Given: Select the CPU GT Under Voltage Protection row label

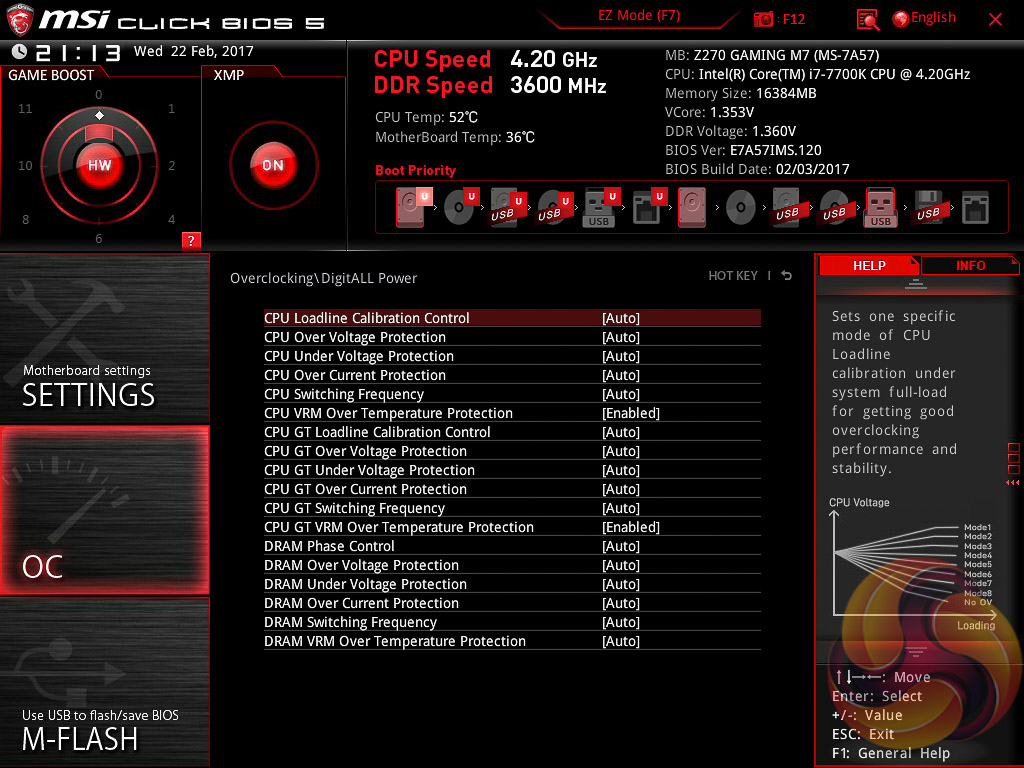Looking at the screenshot, I should (x=369, y=470).
